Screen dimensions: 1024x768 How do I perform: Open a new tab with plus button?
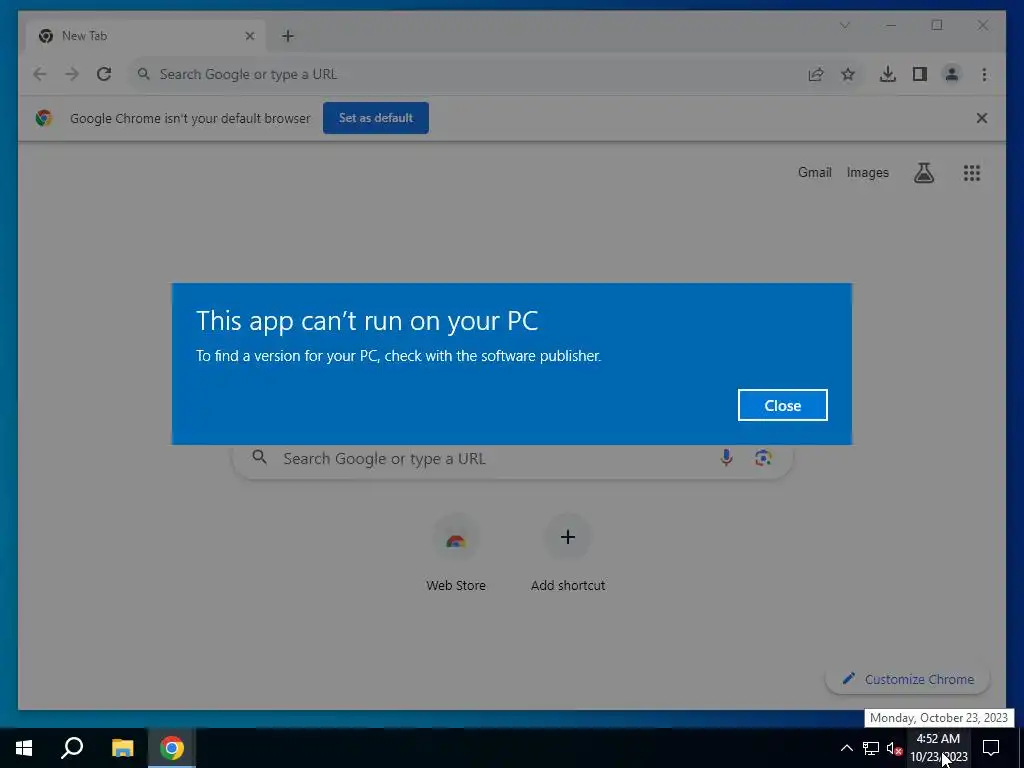[288, 36]
